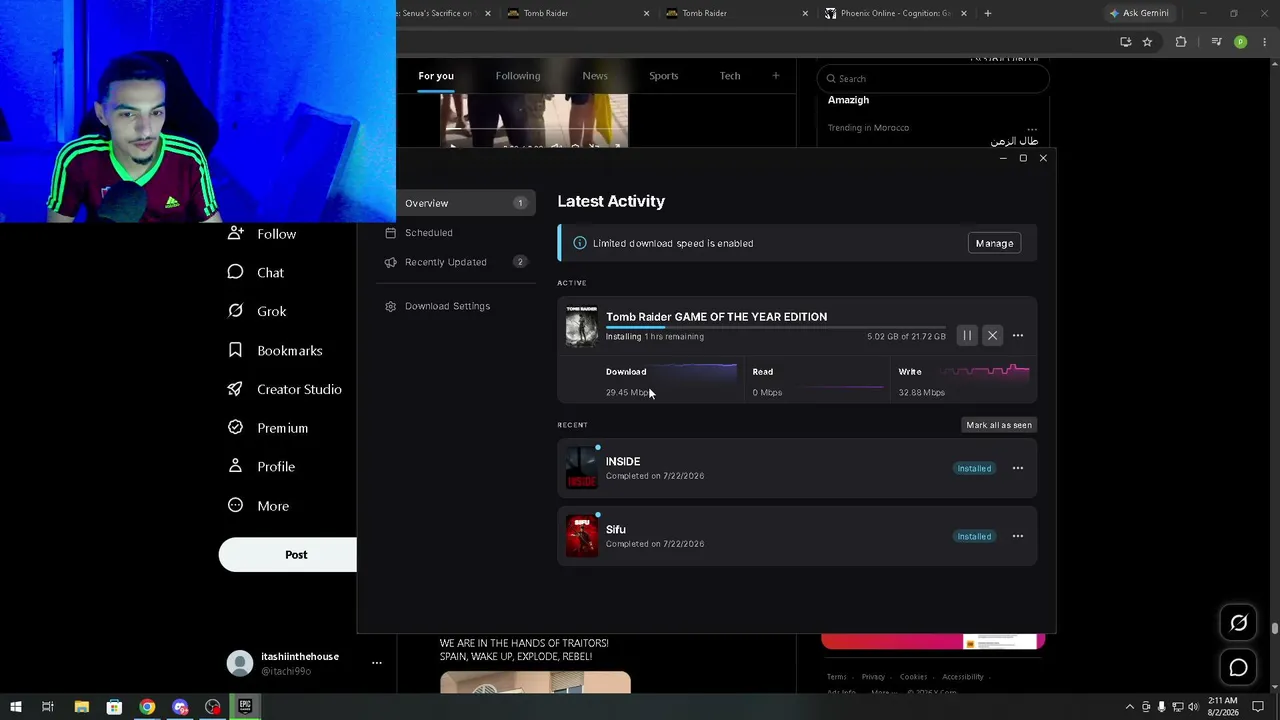Open Bookmarks in the X sidebar
This screenshot has width=1280, height=720.
275,351
